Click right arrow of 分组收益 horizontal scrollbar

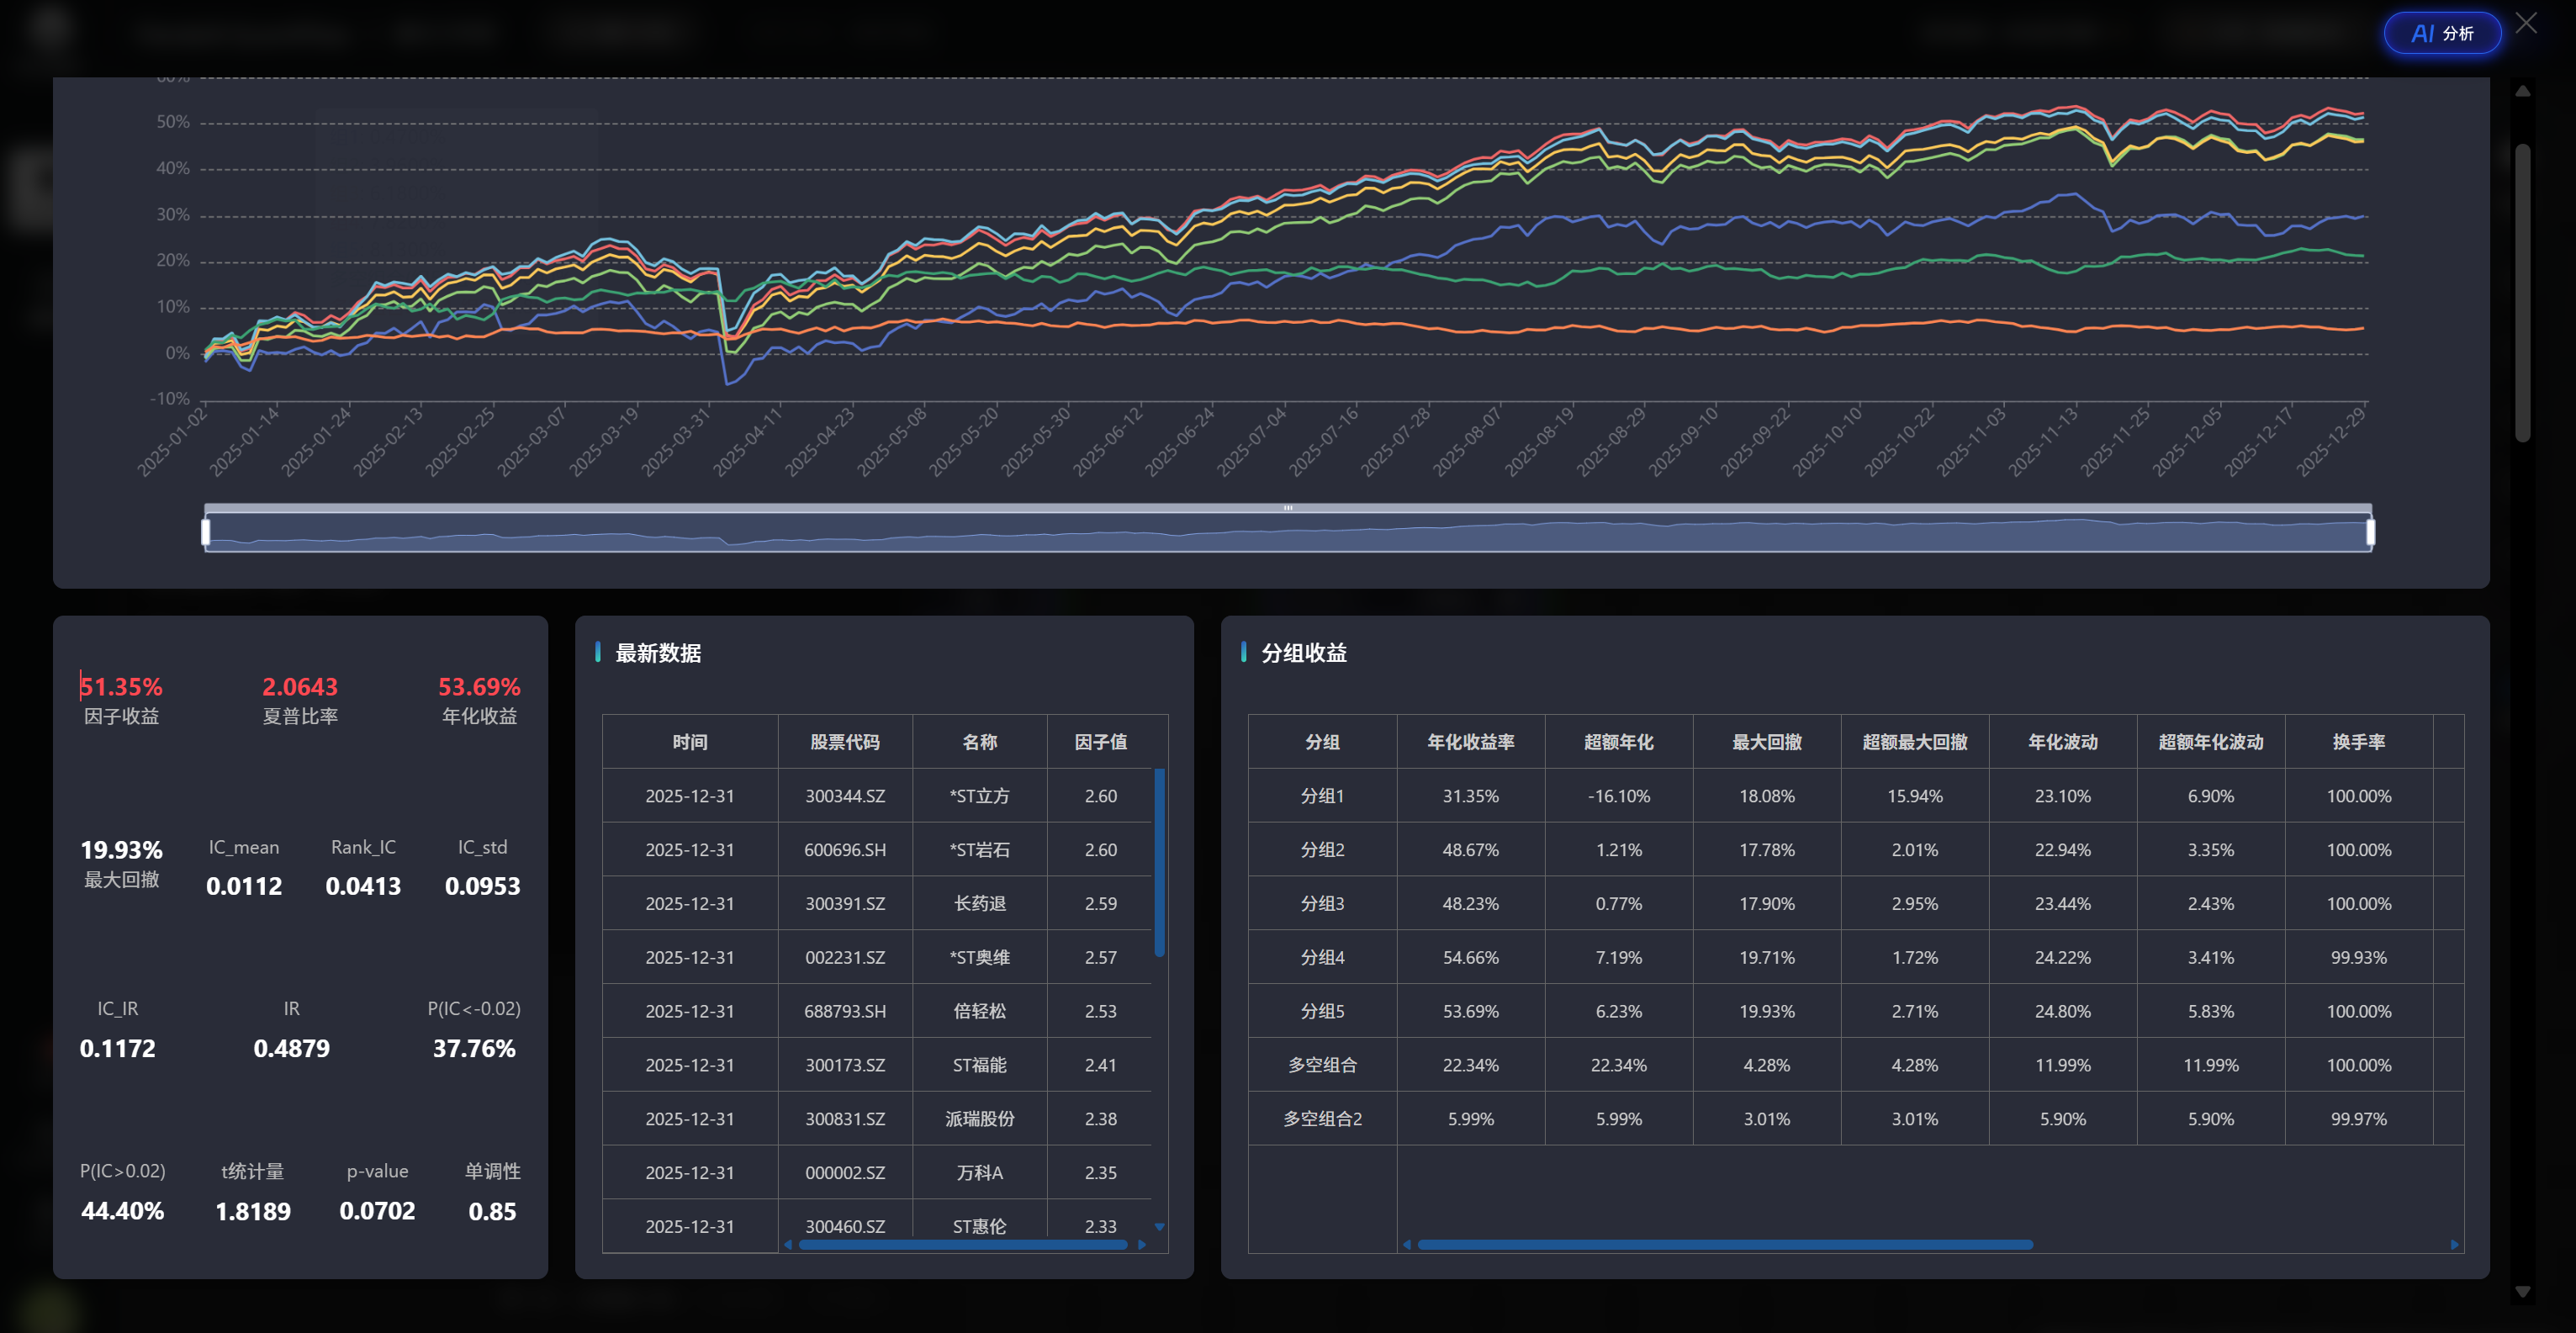click(2454, 1245)
